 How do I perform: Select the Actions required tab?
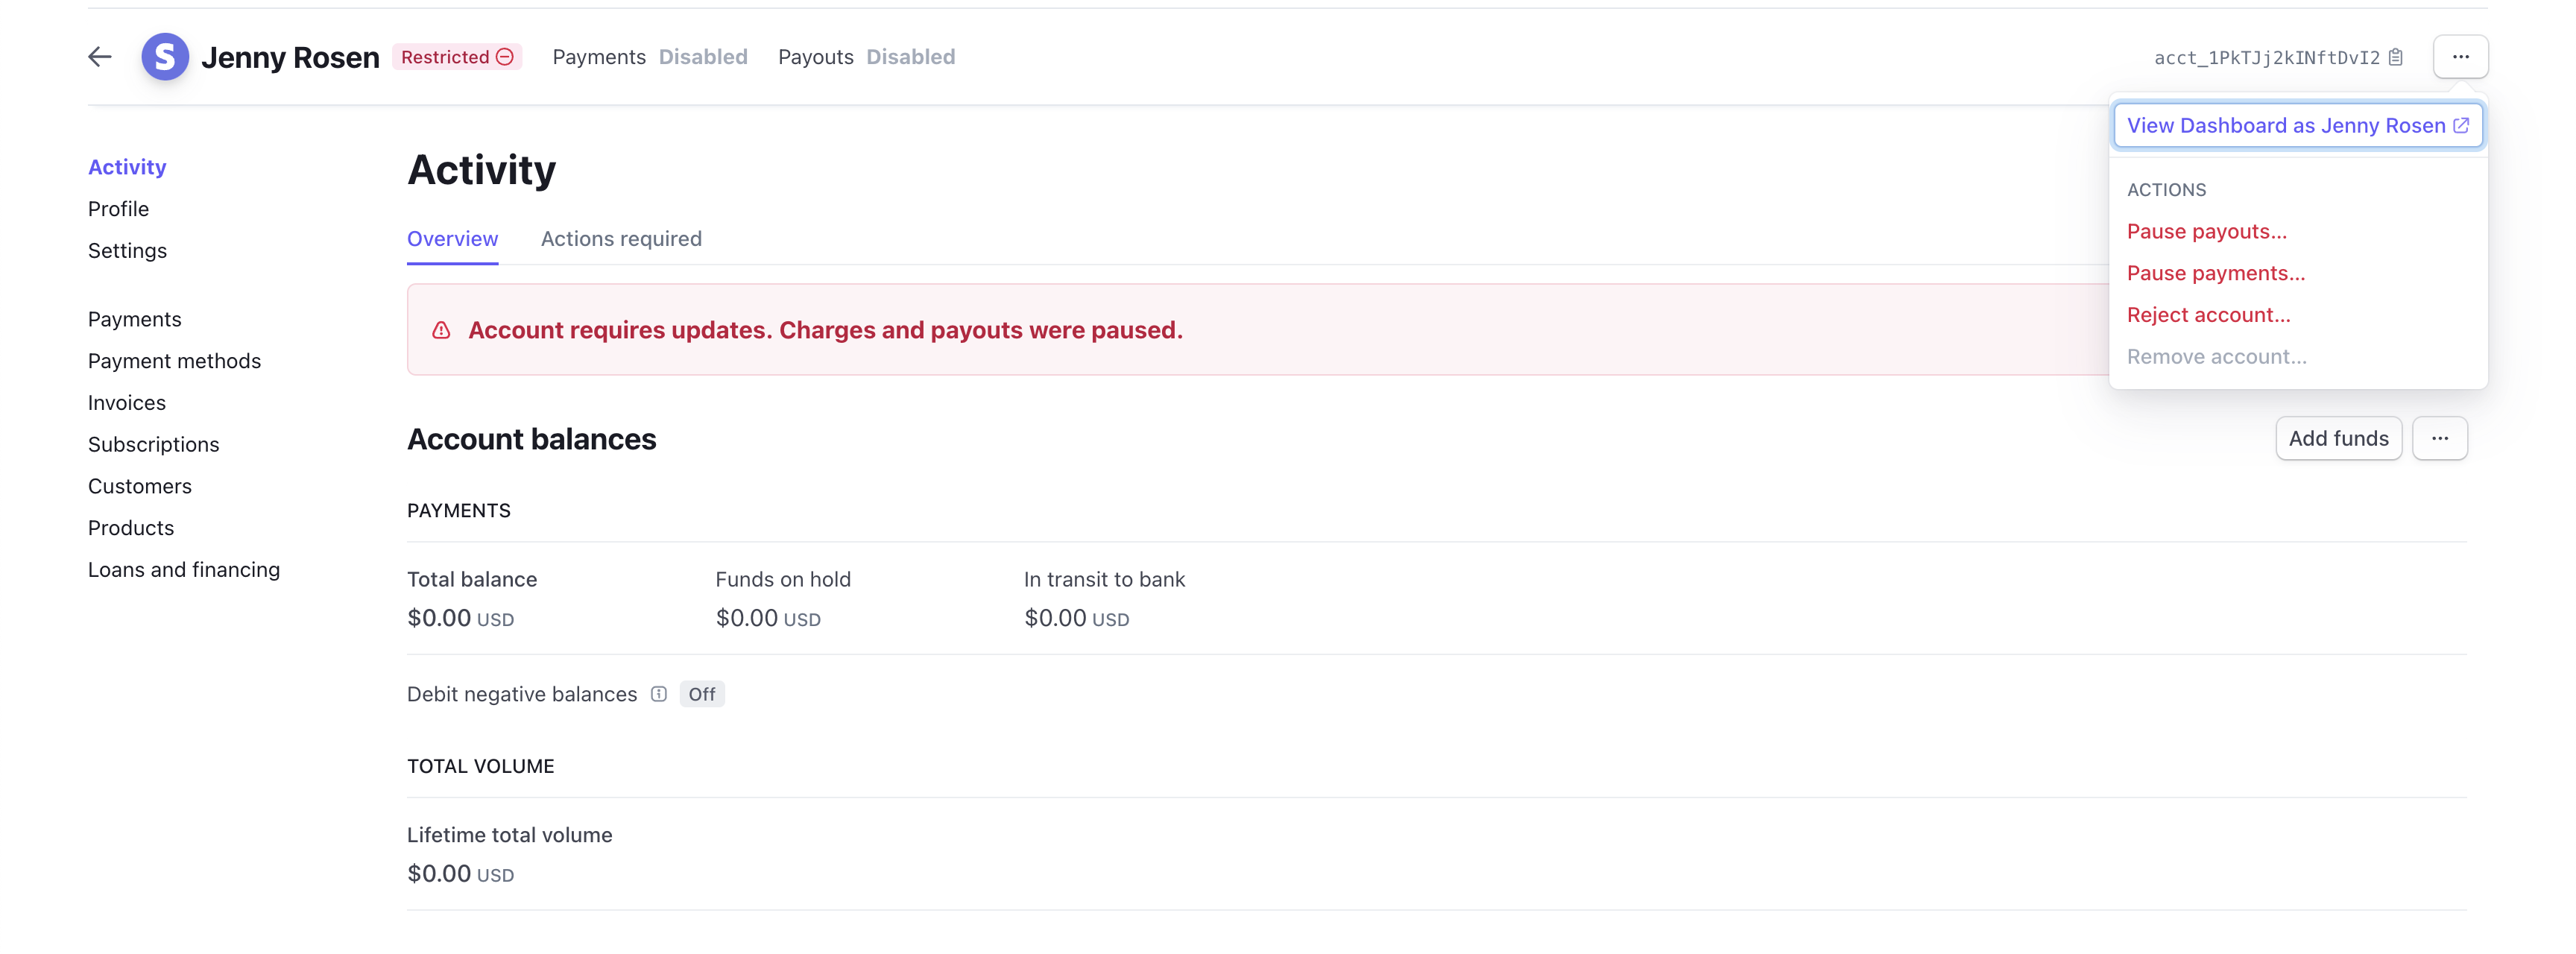tap(621, 236)
